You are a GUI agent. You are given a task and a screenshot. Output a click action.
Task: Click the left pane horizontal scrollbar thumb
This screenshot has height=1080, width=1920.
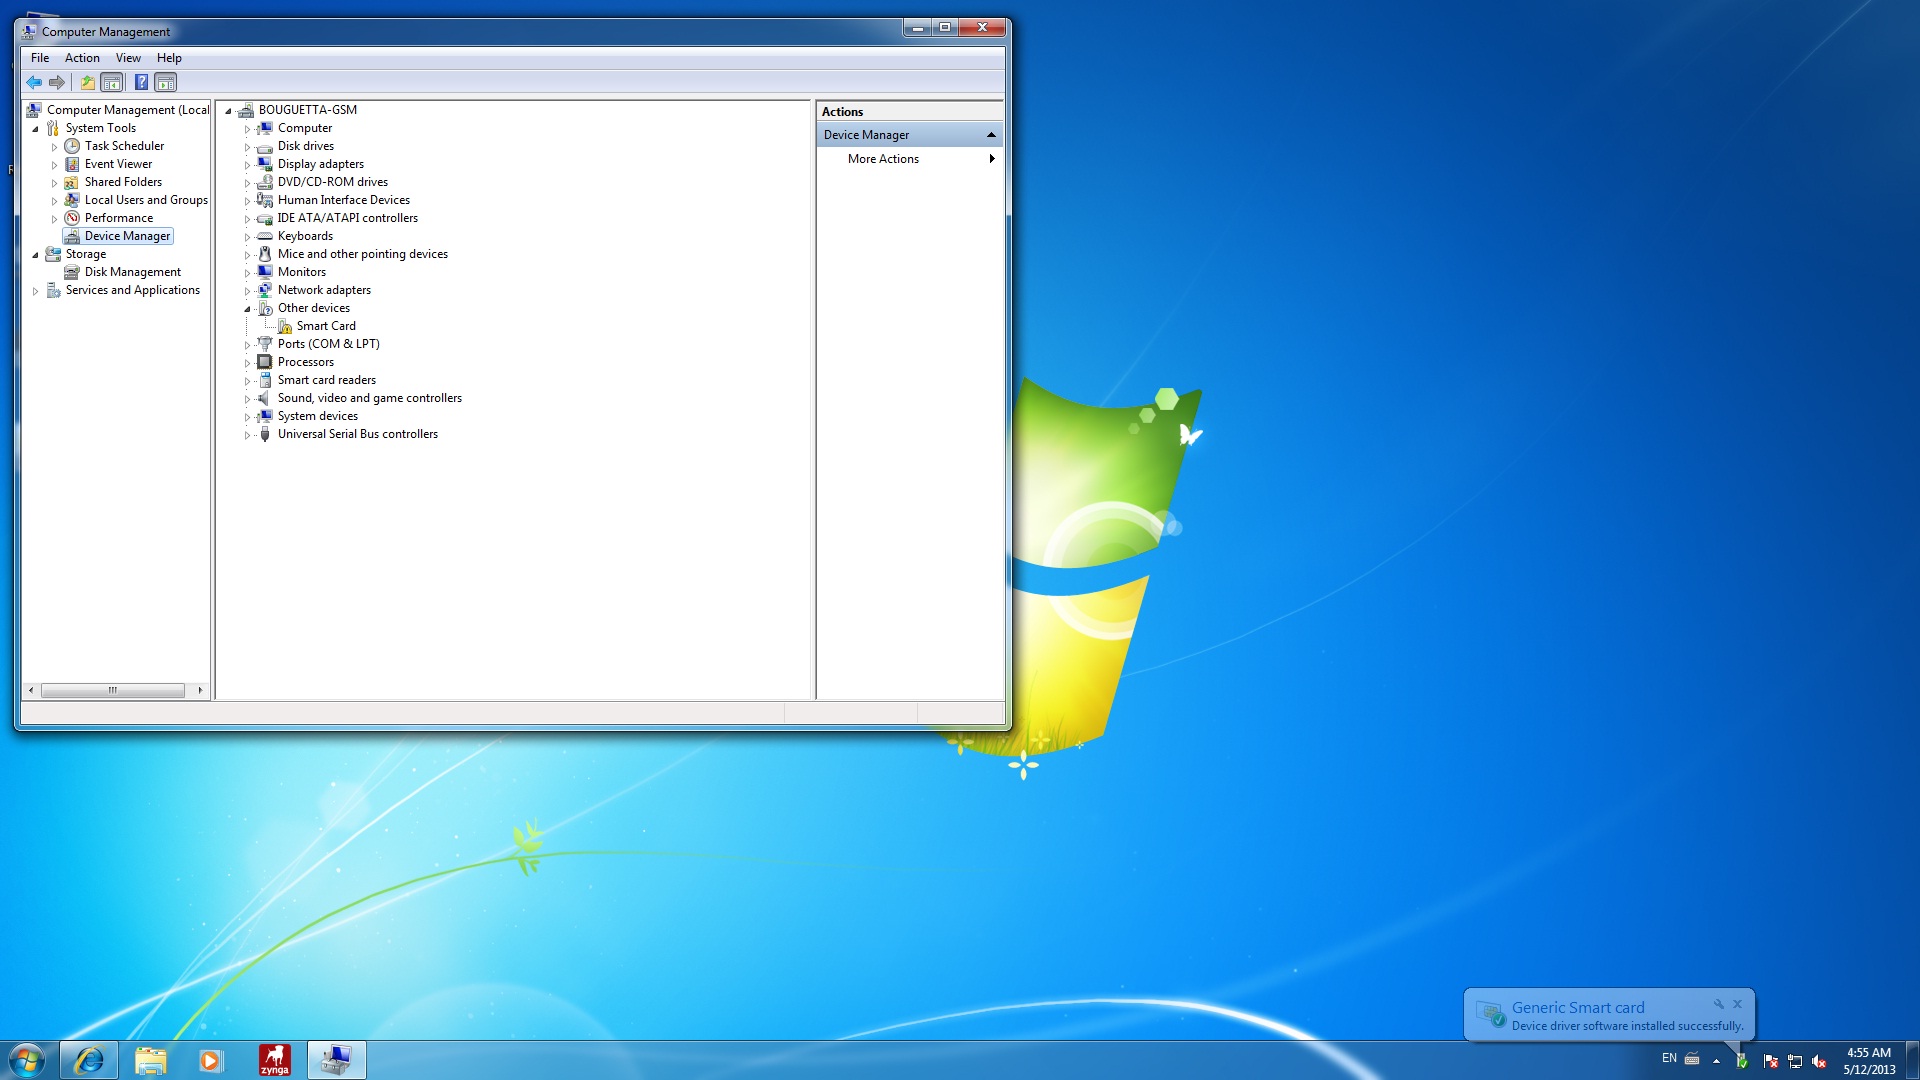point(113,690)
